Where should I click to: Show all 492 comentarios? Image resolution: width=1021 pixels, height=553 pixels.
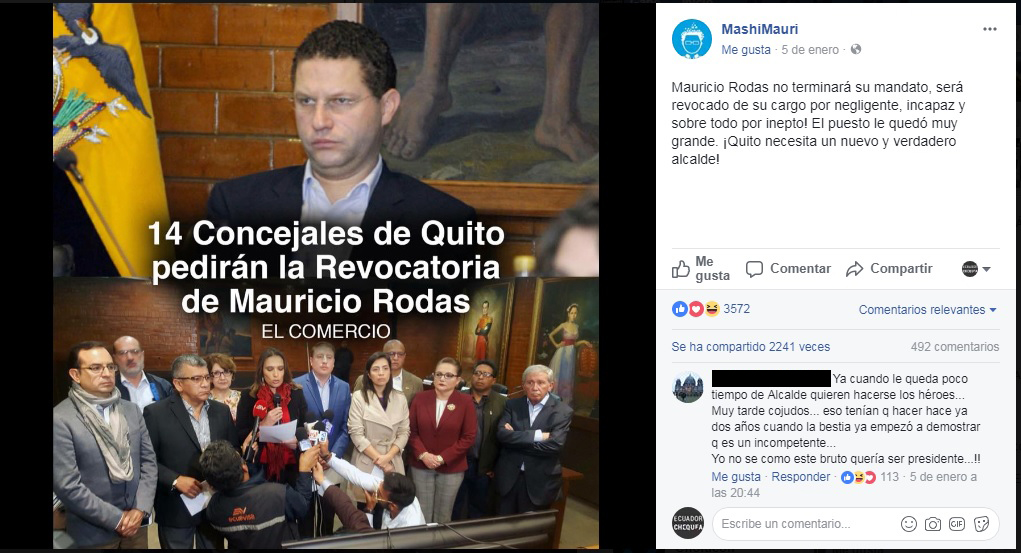(955, 347)
